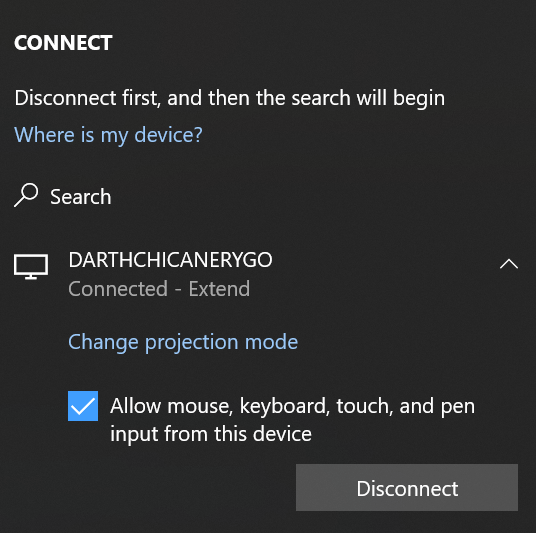Select the Search label text
Viewport: 536px width, 533px height.
(x=81, y=197)
